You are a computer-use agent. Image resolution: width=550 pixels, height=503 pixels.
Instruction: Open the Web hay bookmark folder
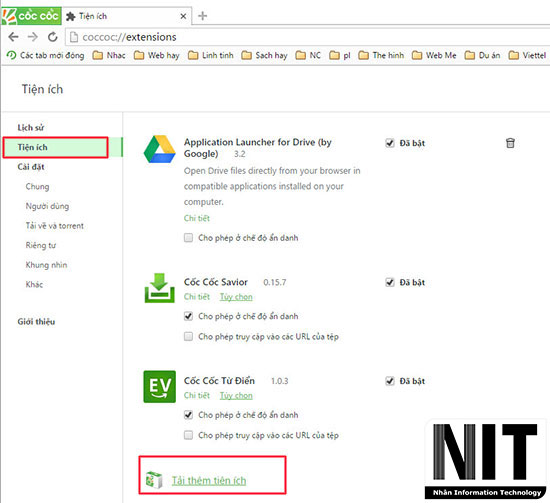(x=157, y=55)
